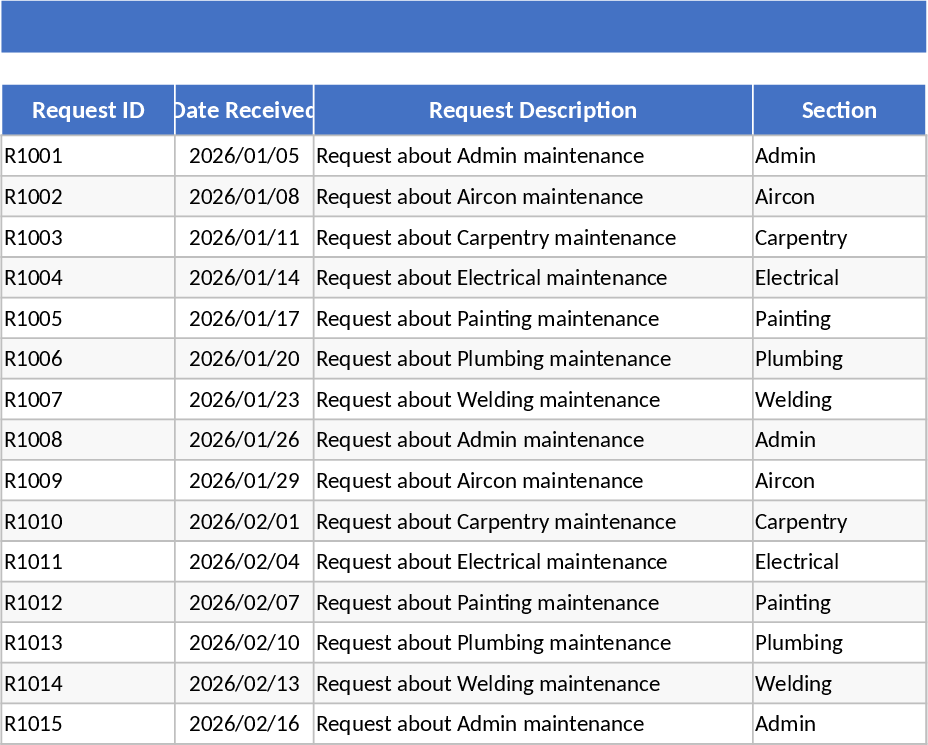Click the date 2026/01/20 cell
928x745 pixels.
244,359
